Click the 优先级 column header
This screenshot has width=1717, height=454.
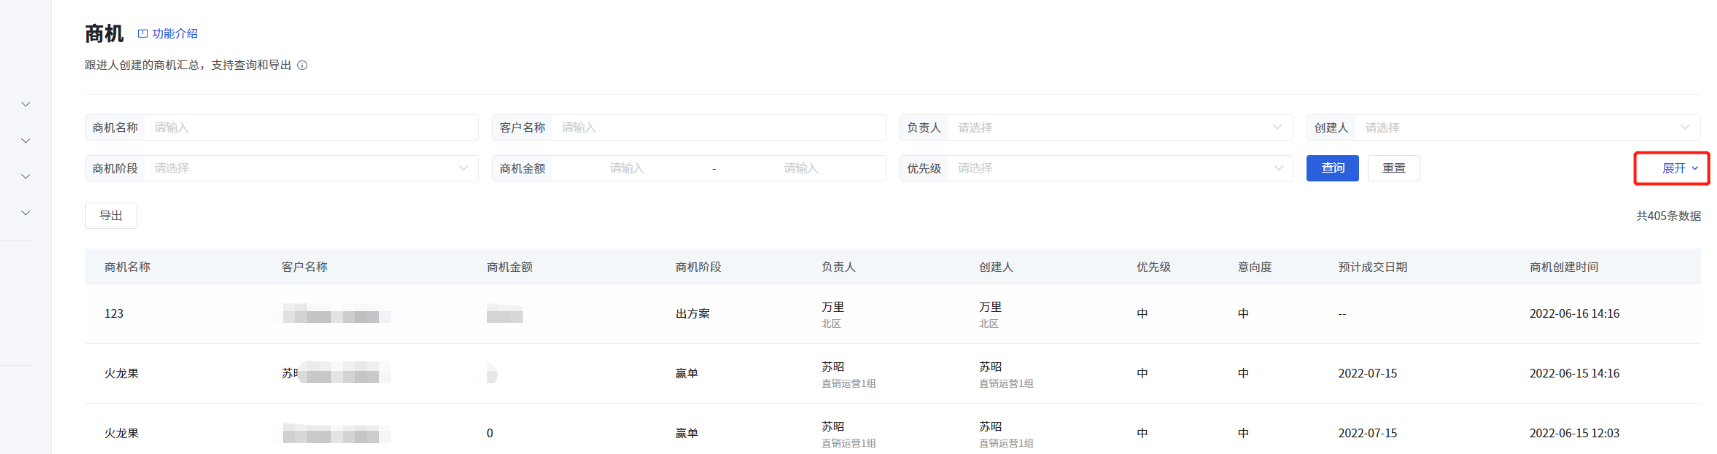1153,267
